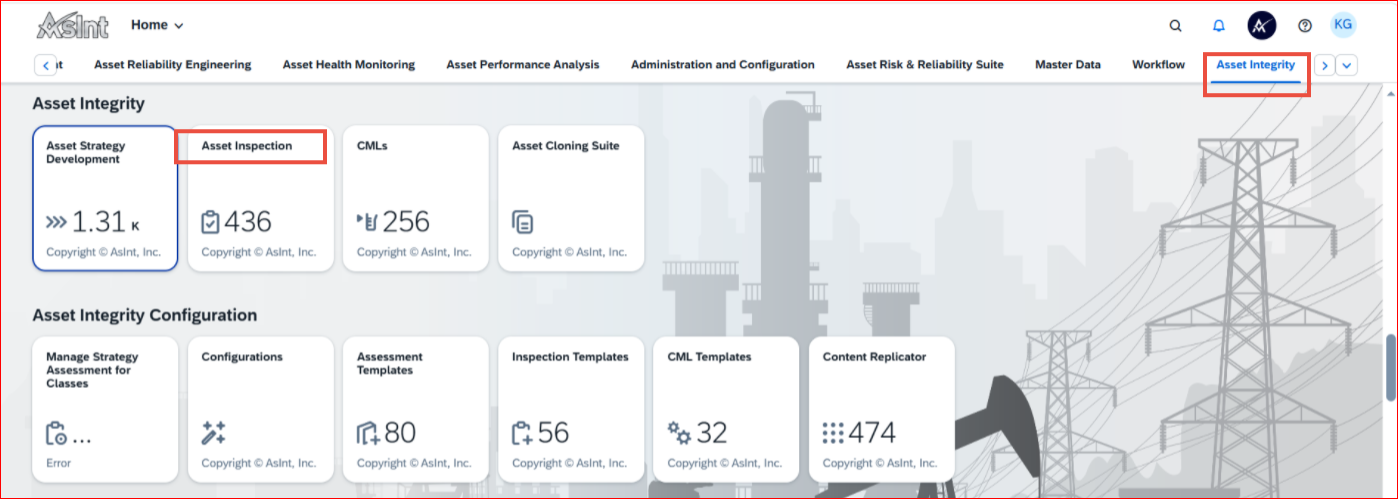Click the CML gauge icon beside 256

(x=367, y=222)
